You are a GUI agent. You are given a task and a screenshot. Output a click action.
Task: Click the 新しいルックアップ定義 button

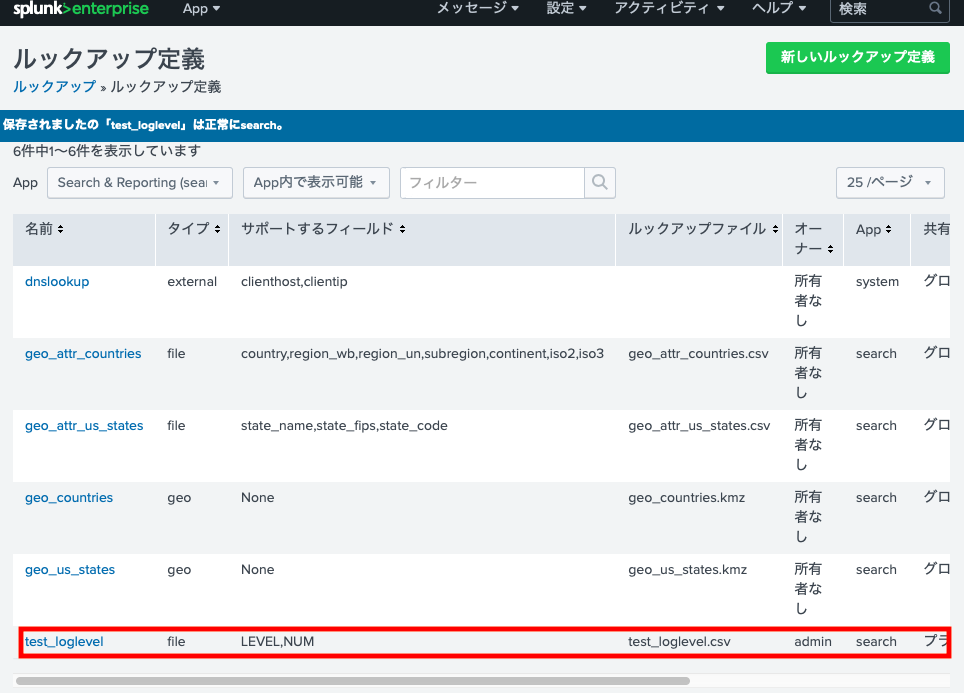pos(857,58)
